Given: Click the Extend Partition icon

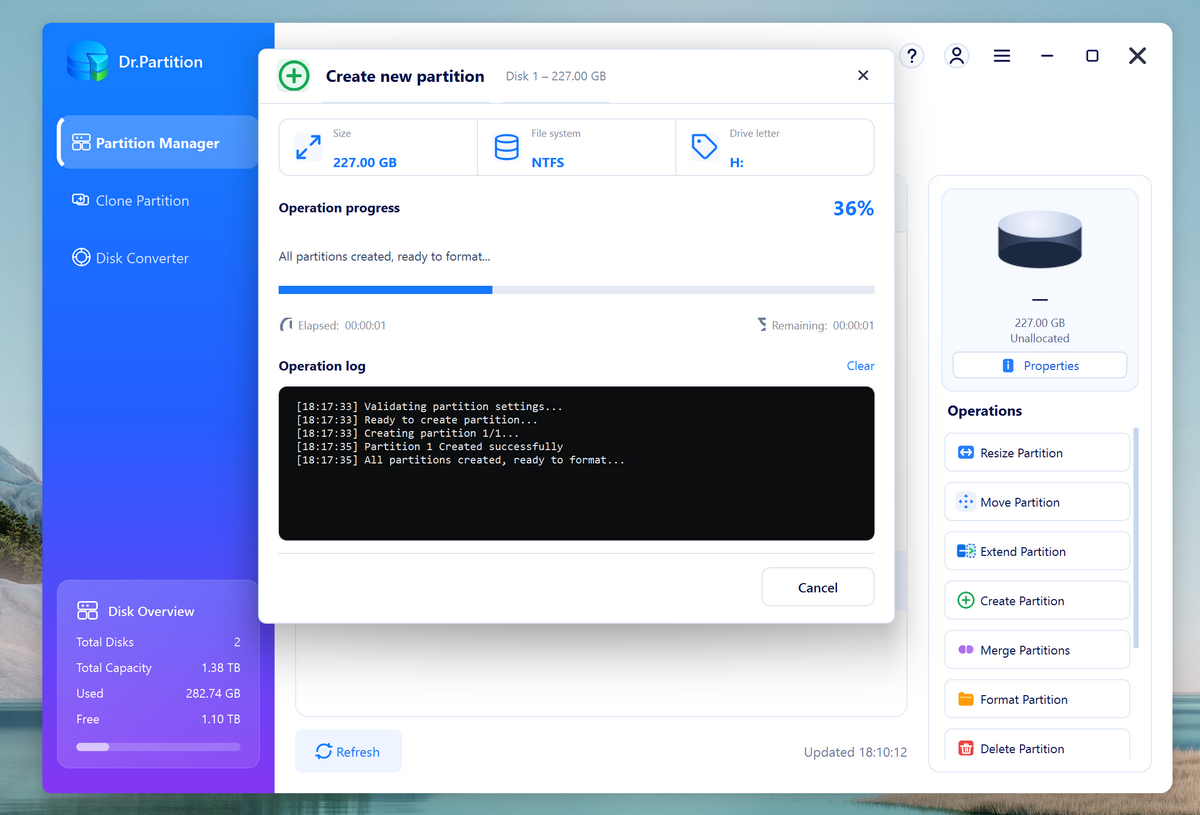Looking at the screenshot, I should click(966, 551).
